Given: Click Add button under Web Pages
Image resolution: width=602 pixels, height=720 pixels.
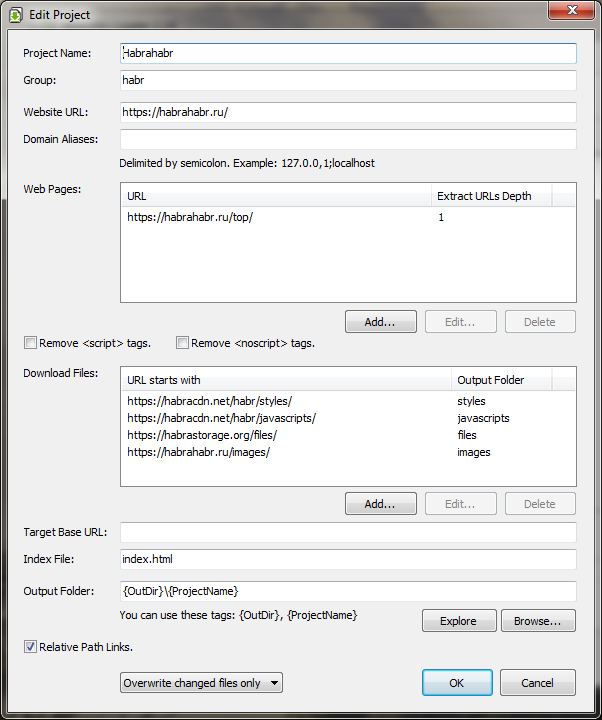Looking at the screenshot, I should point(380,321).
